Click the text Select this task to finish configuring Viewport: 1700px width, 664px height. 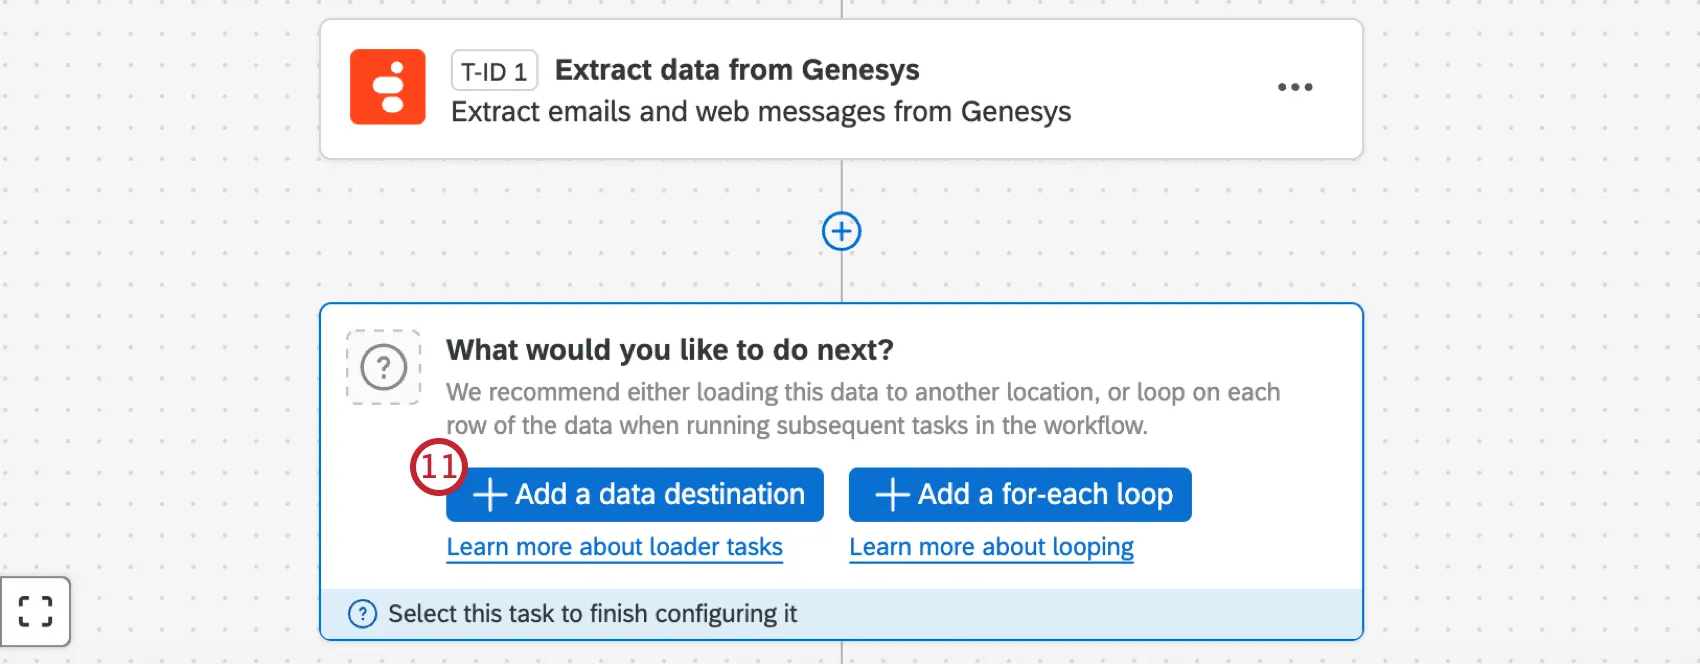pos(592,613)
